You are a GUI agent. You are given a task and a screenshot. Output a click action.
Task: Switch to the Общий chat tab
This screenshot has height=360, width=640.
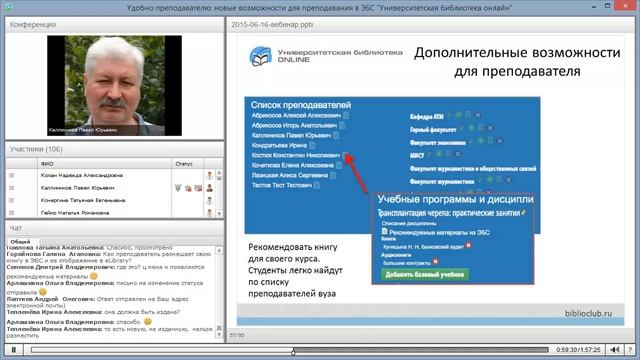[x=20, y=242]
